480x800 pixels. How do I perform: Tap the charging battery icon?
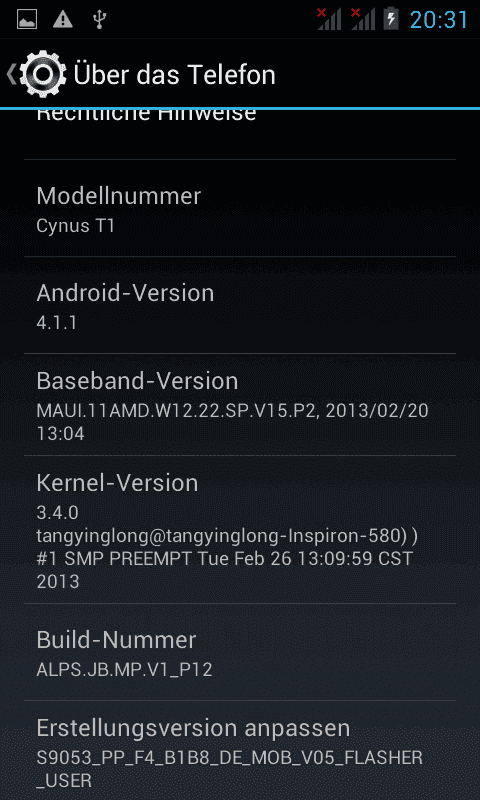pos(391,19)
